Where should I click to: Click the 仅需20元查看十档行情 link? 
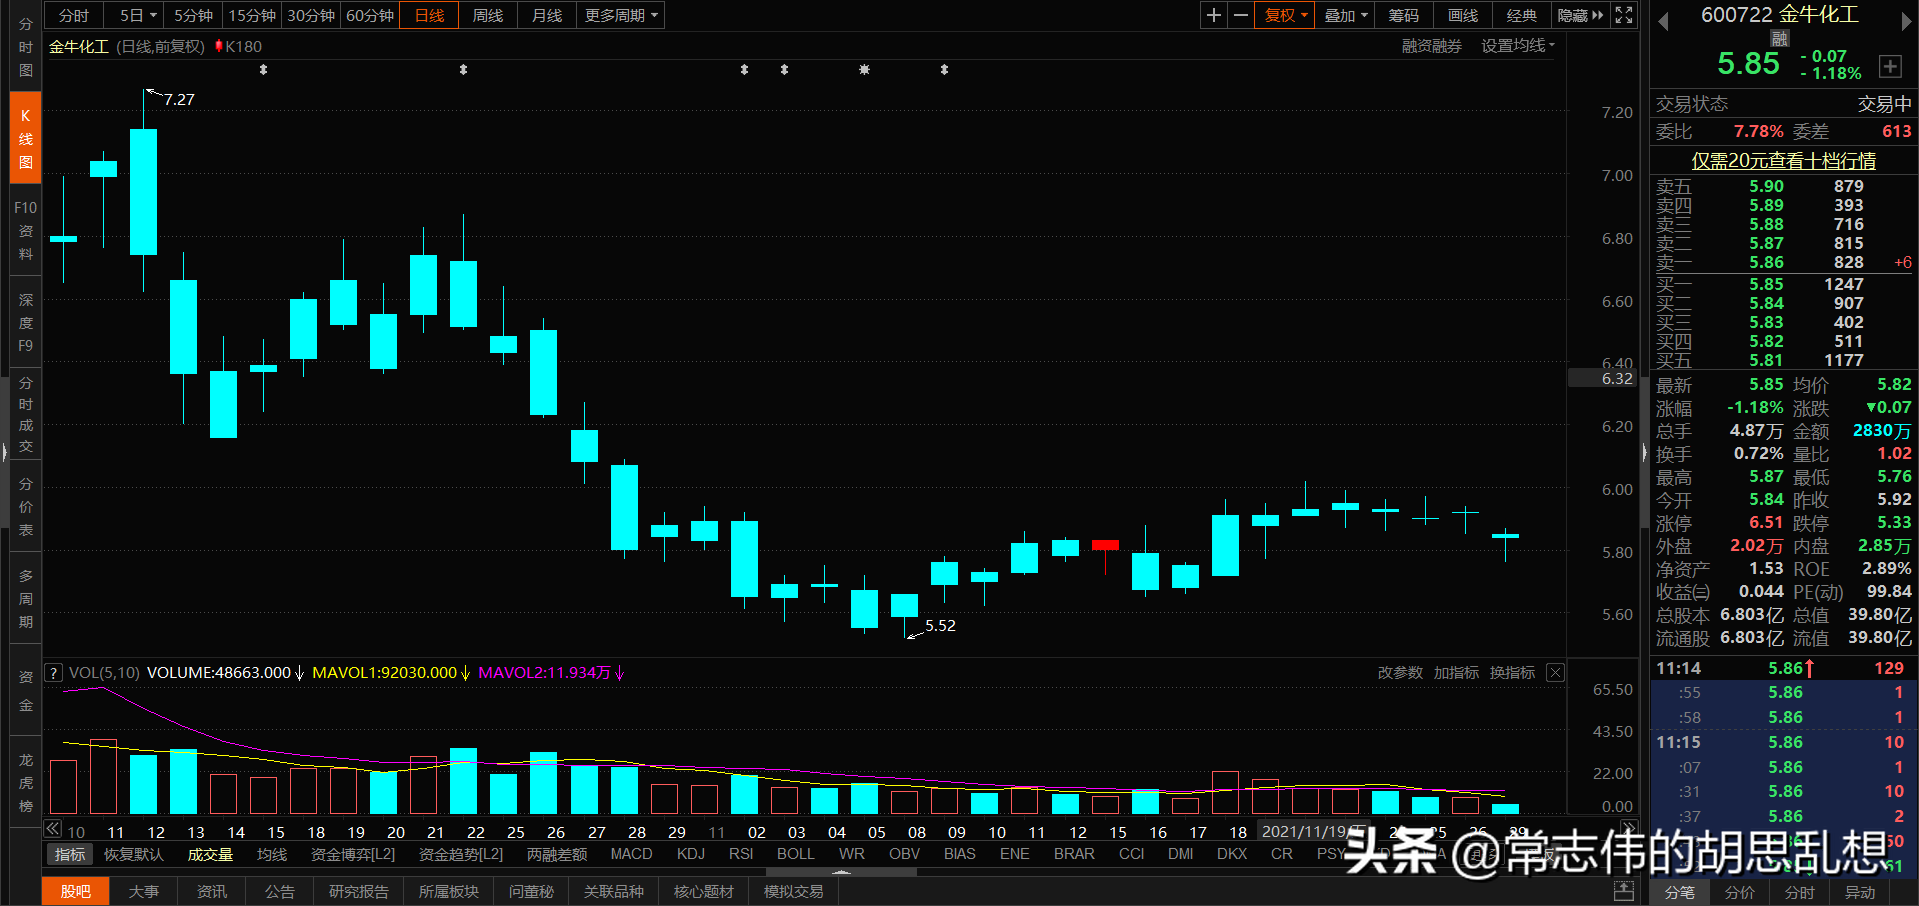point(1782,160)
